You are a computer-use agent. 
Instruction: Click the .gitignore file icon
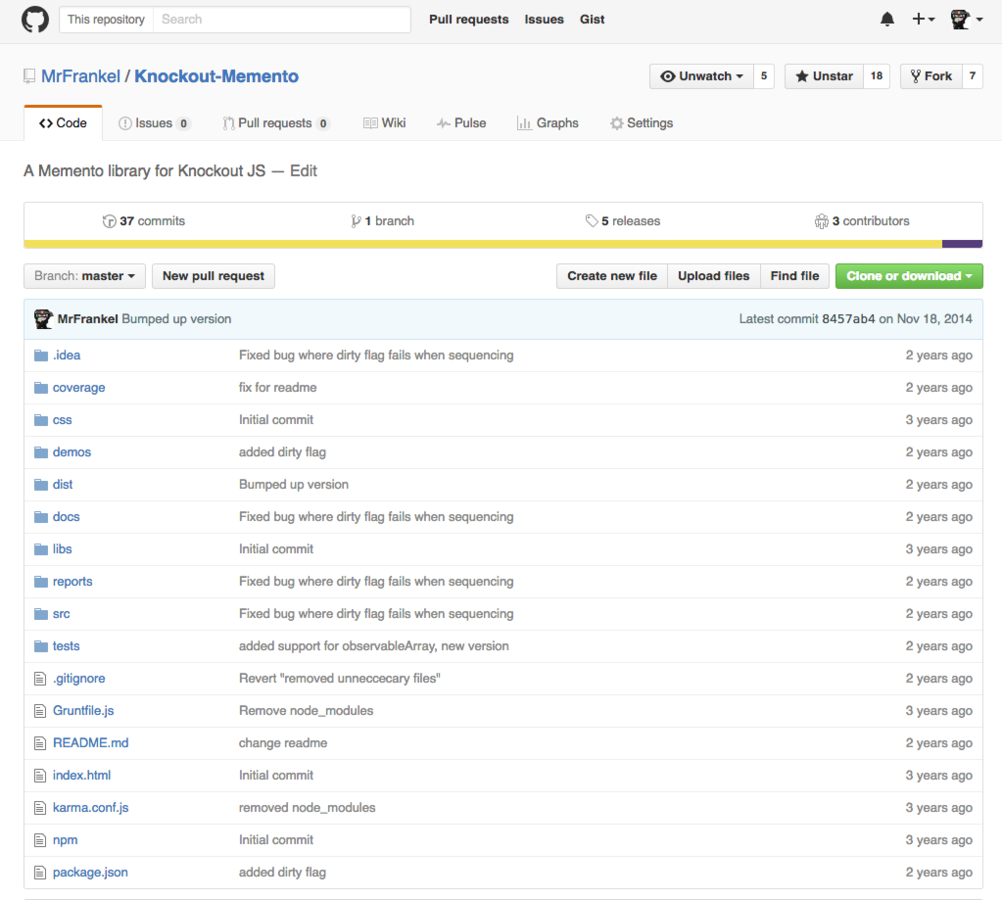pos(40,678)
